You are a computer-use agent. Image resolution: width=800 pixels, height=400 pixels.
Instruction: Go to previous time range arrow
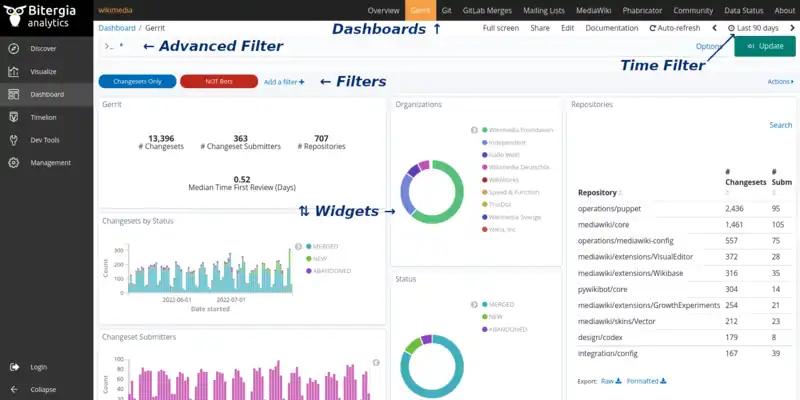tap(714, 28)
